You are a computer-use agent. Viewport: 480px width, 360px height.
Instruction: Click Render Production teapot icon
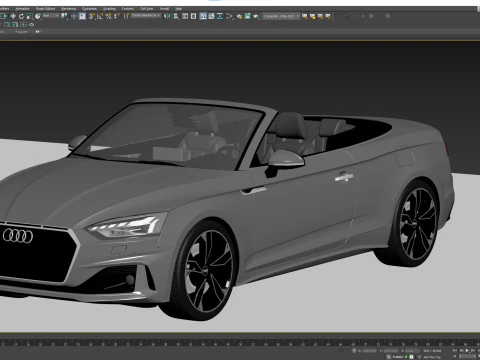click(256, 16)
